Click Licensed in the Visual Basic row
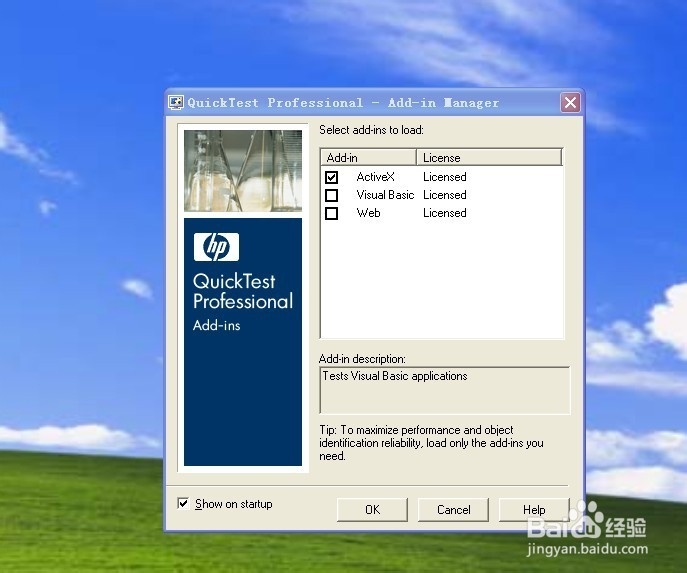 pos(445,195)
